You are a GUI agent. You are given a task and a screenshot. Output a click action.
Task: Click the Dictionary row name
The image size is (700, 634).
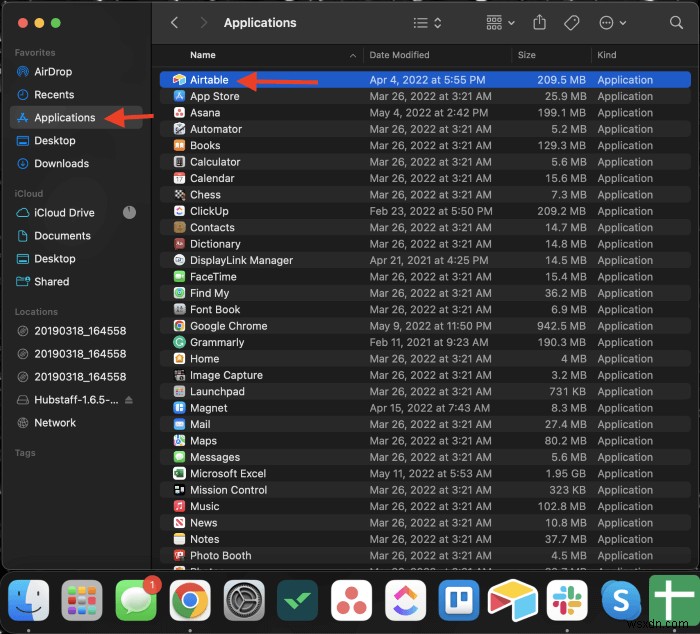point(215,244)
